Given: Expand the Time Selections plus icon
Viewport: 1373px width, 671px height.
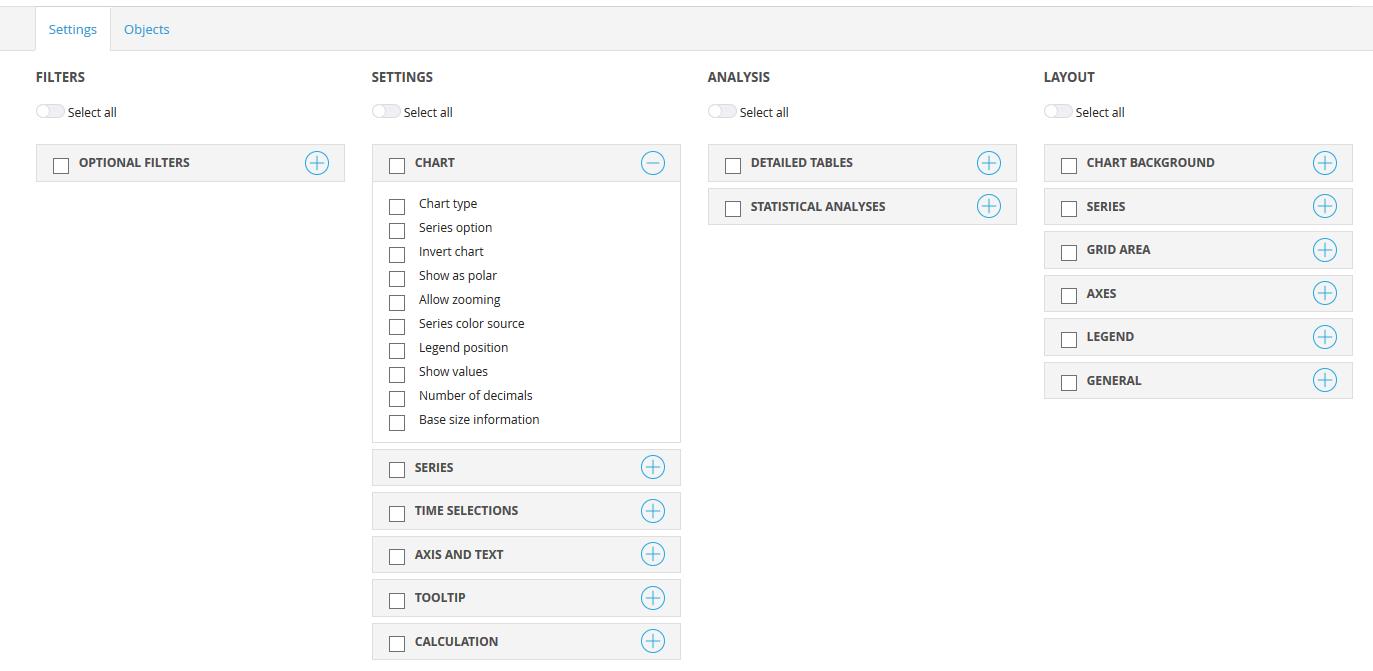Looking at the screenshot, I should pyautogui.click(x=653, y=511).
